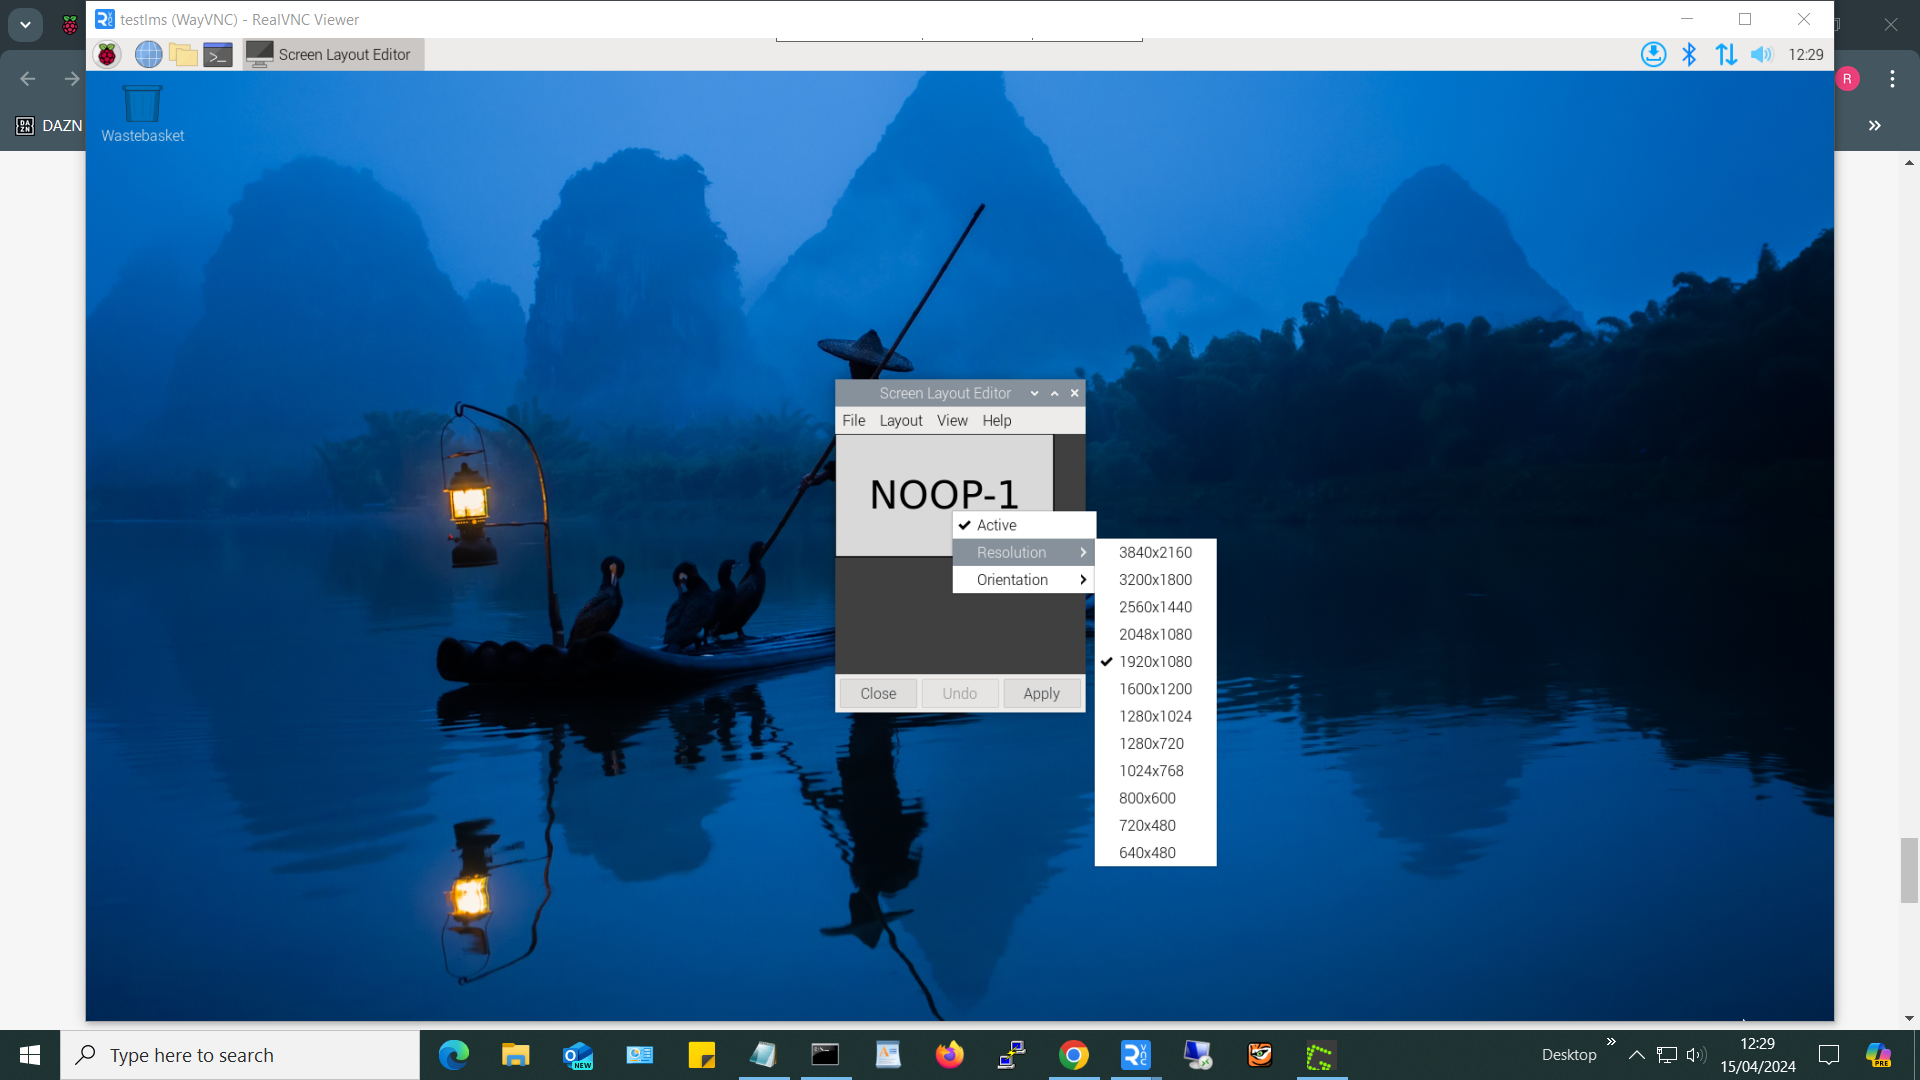Select the checked 1920x1080 resolution
1920x1080 pixels.
point(1154,662)
